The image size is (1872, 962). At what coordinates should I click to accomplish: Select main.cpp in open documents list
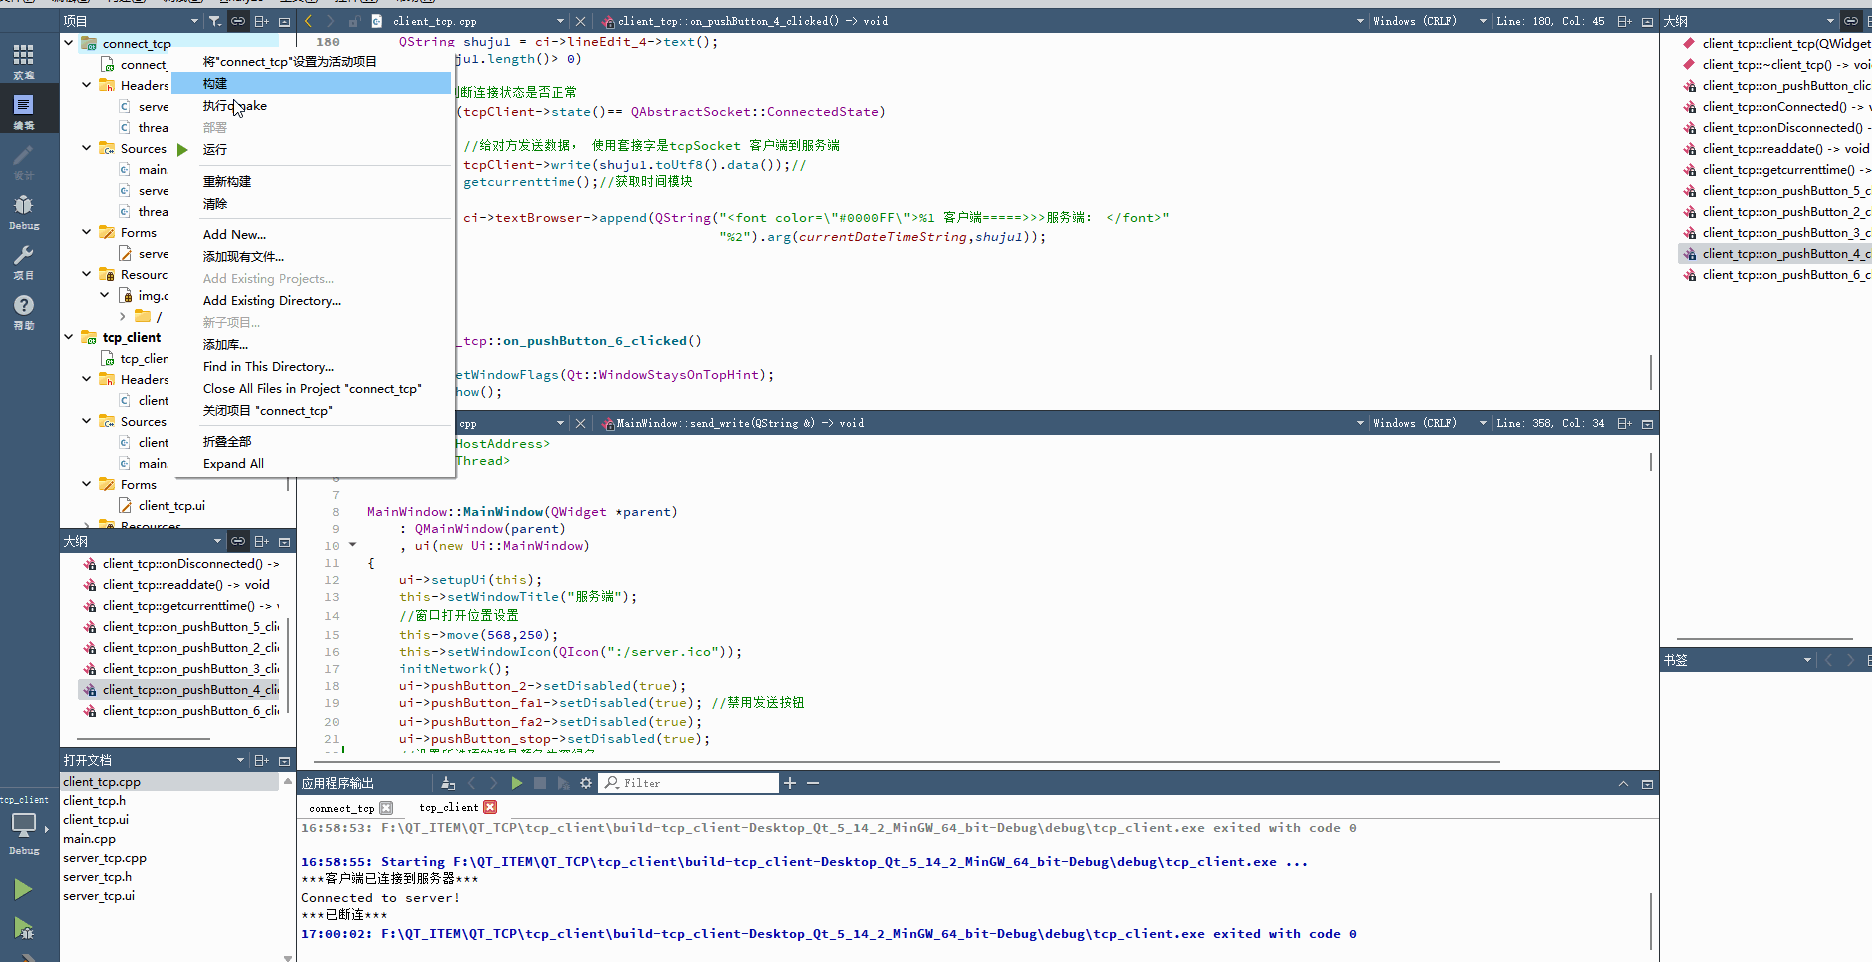[90, 839]
